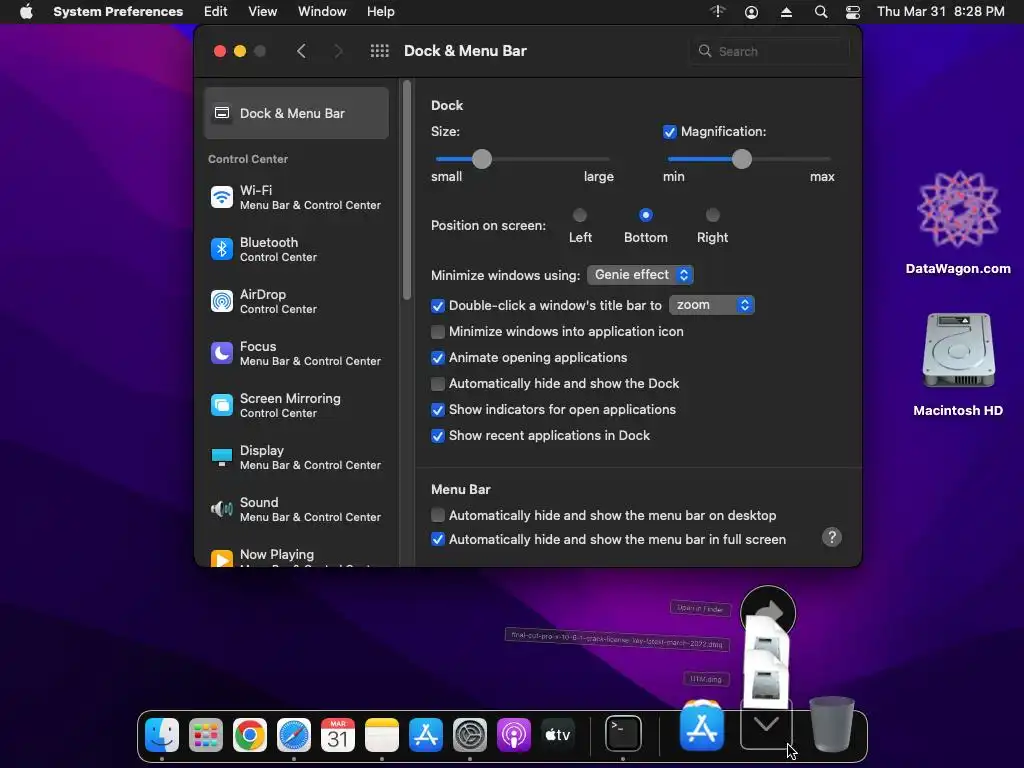Select Focus in the sidebar
Image resolution: width=1024 pixels, height=768 pixels.
[x=296, y=353]
